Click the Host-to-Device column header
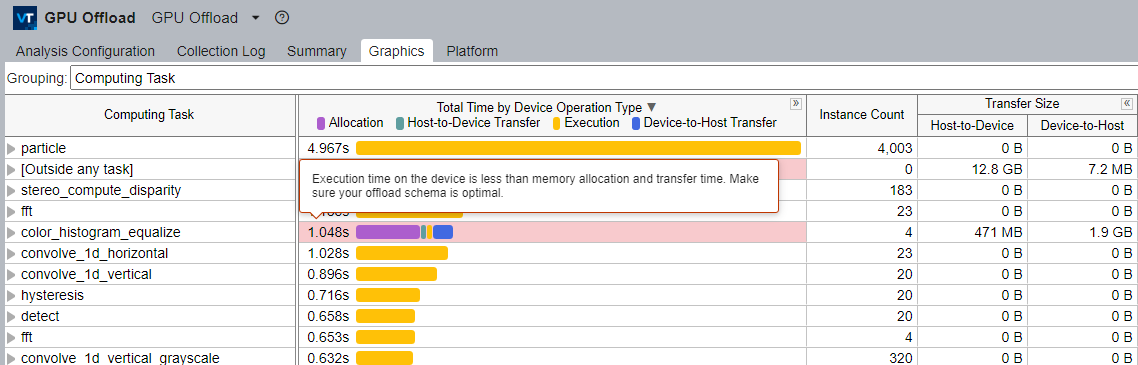The height and width of the screenshot is (365, 1138). pos(973,126)
